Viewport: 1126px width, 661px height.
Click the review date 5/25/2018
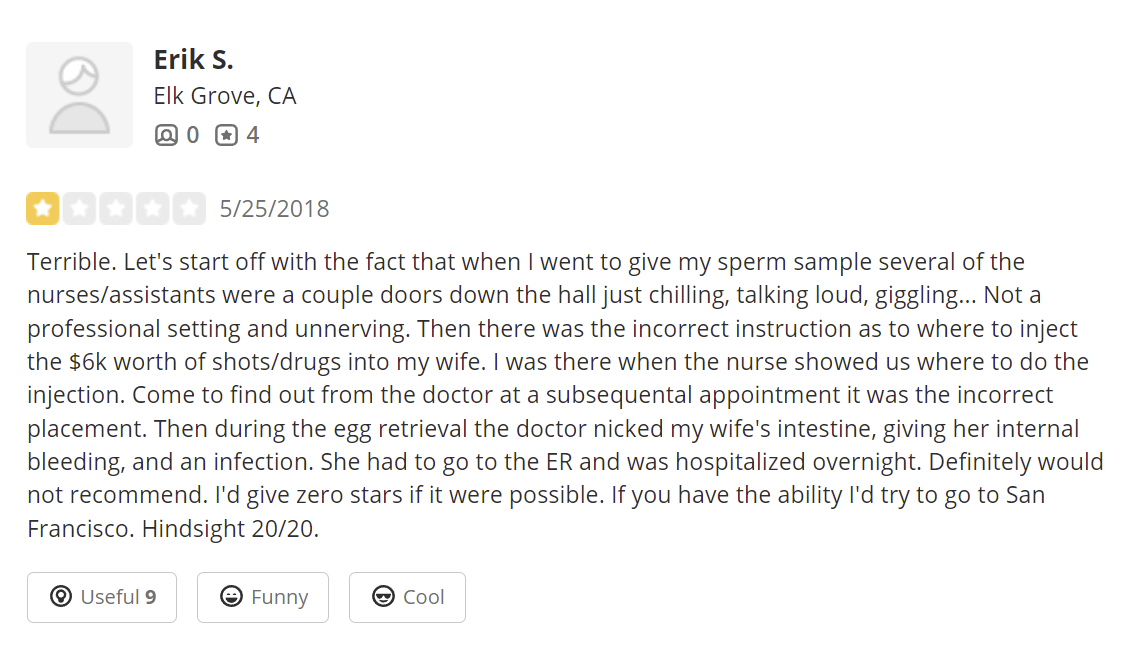click(274, 209)
